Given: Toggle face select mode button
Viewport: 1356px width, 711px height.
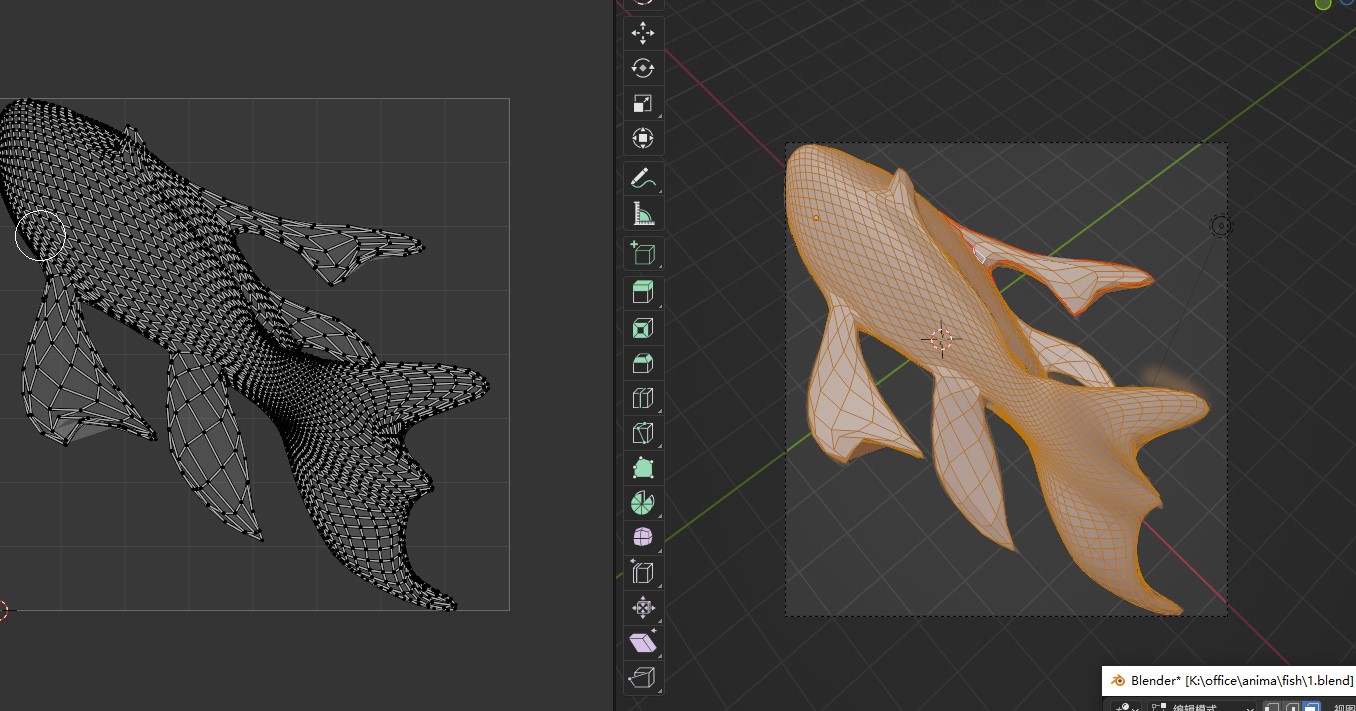Looking at the screenshot, I should point(1311,706).
